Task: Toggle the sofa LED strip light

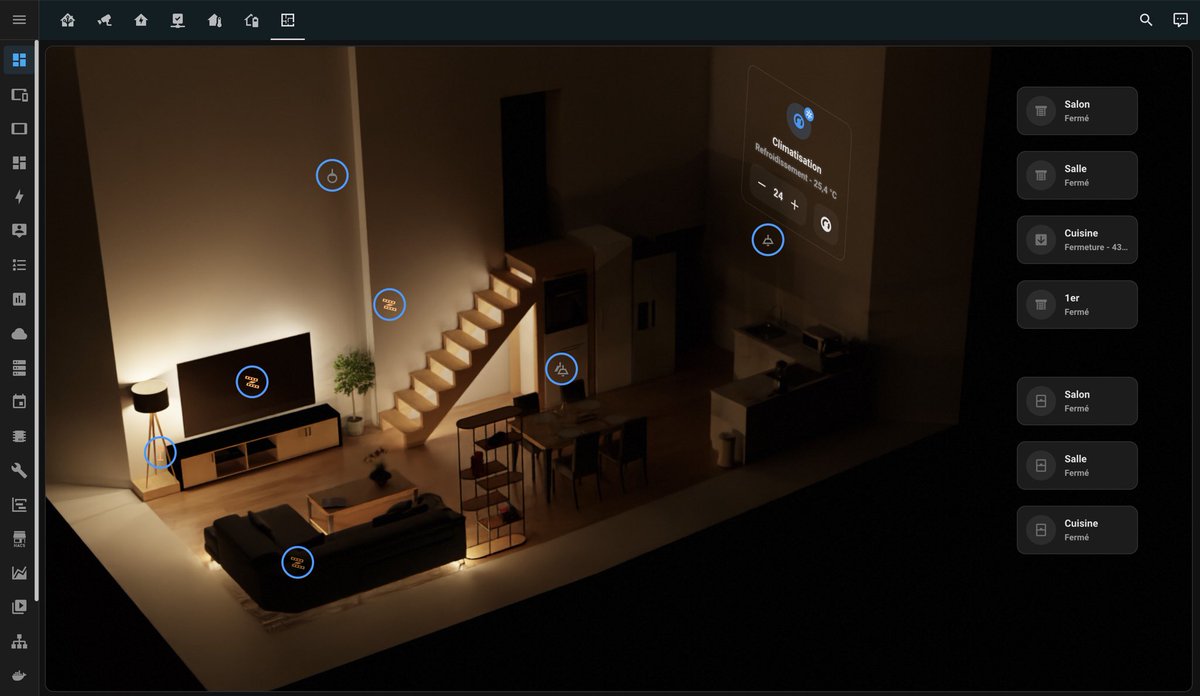Action: point(297,561)
